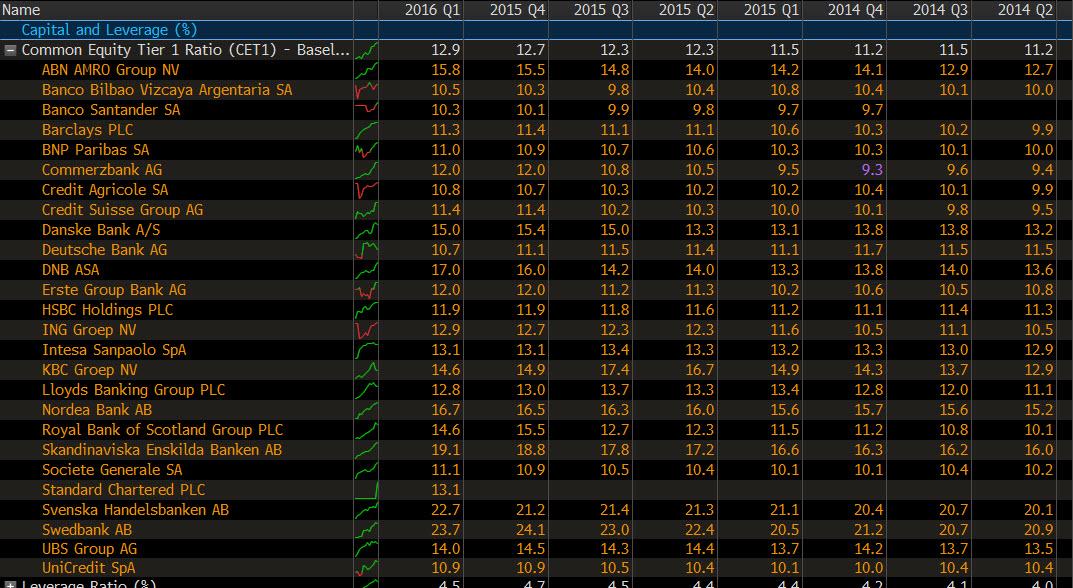Image resolution: width=1073 pixels, height=588 pixels.
Task: Open Swedbank AB sparkline chart
Action: (x=366, y=530)
